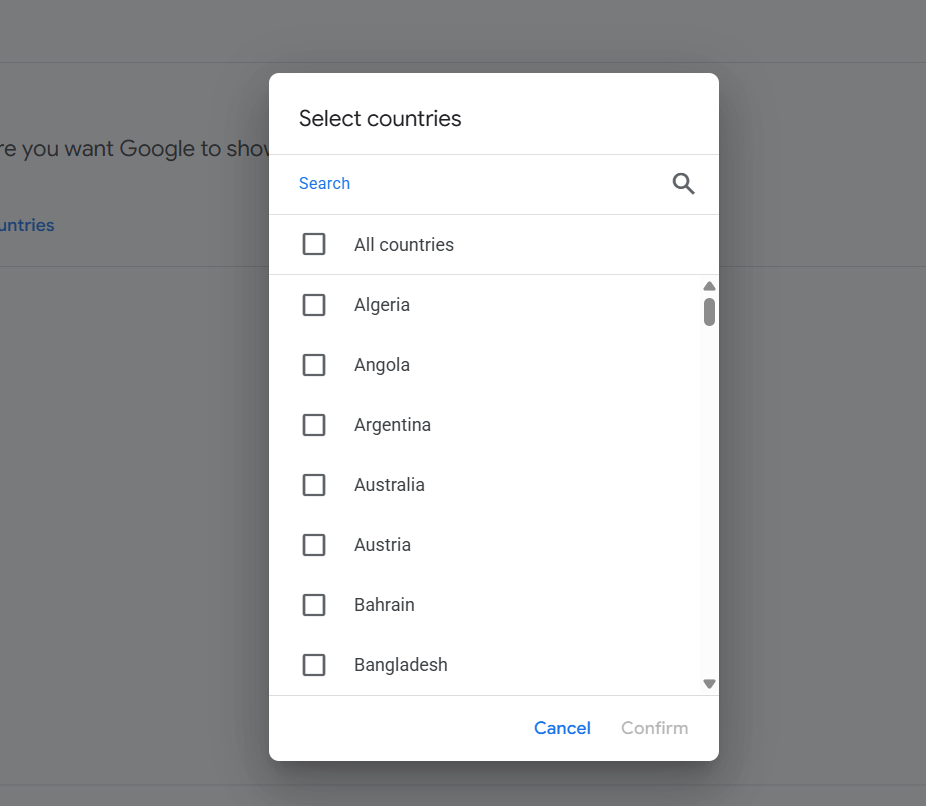Screen dimensions: 926x806
Task: Toggle the Bangladesh checkbox
Action: click(x=314, y=665)
